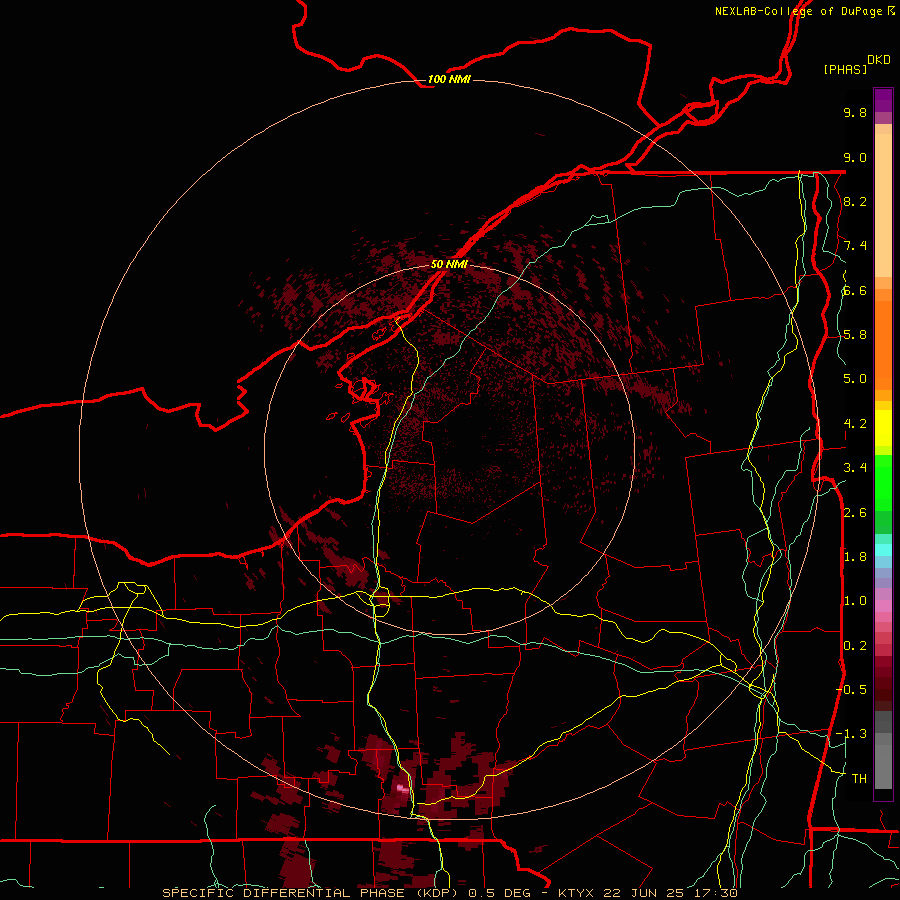Click the KTYX 22 JUN 25 17:30 timestamp
900x900 pixels.
647,893
